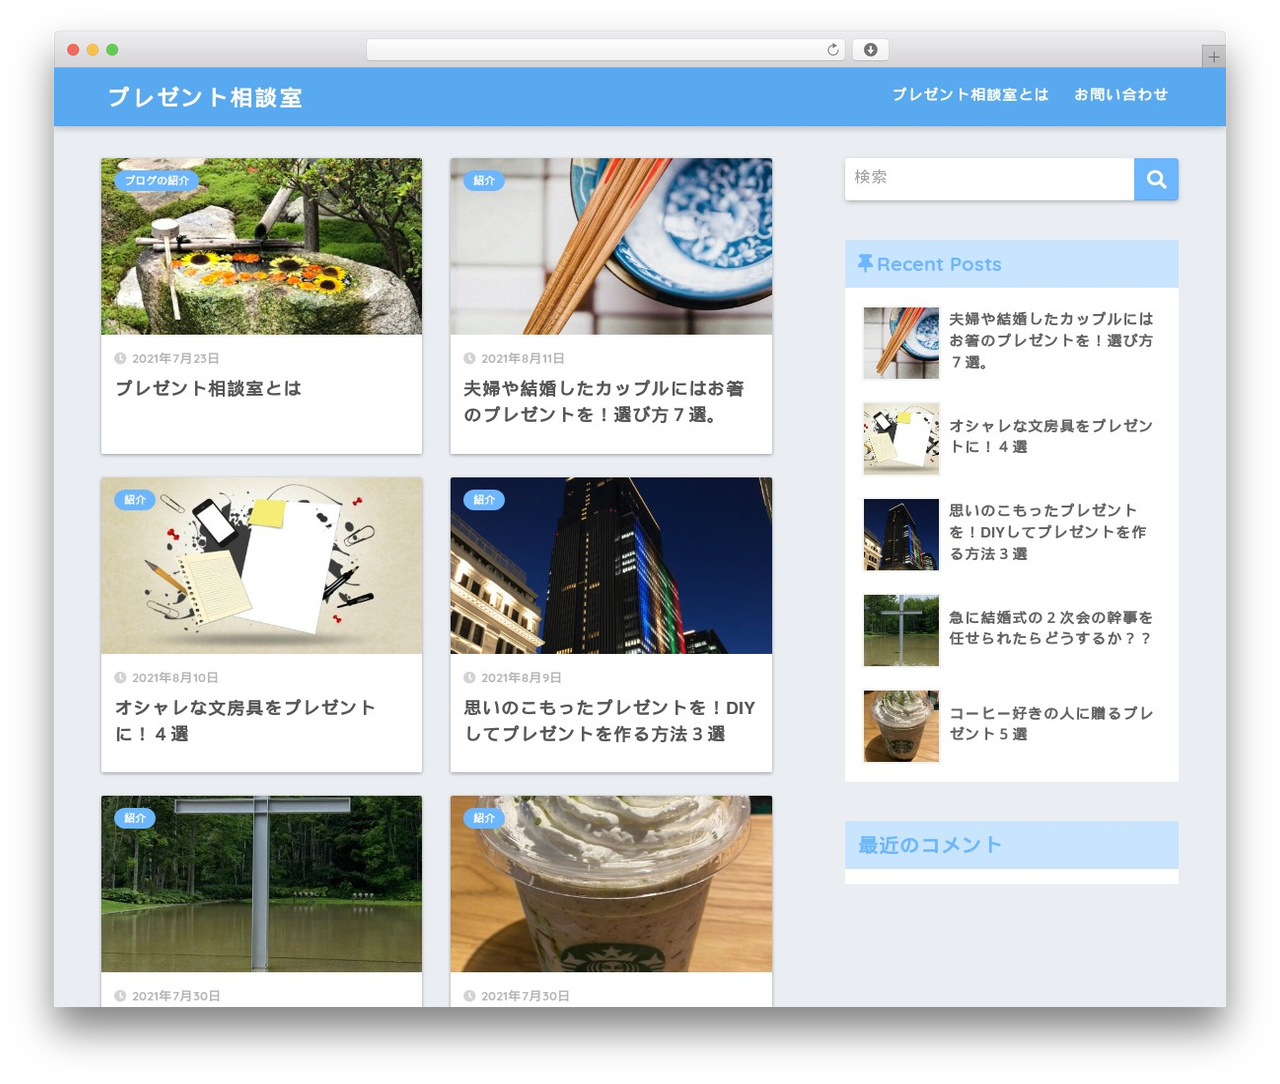
Task: Click the date 2021年8月11日 on chopsticks post
Action: click(522, 358)
